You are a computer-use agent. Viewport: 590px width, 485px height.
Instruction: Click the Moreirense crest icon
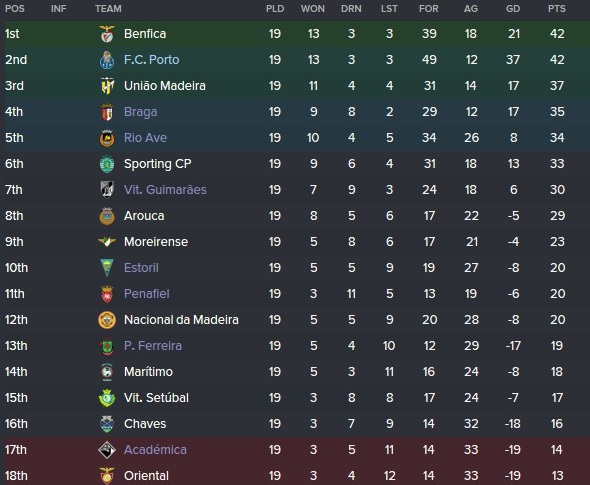(107, 242)
